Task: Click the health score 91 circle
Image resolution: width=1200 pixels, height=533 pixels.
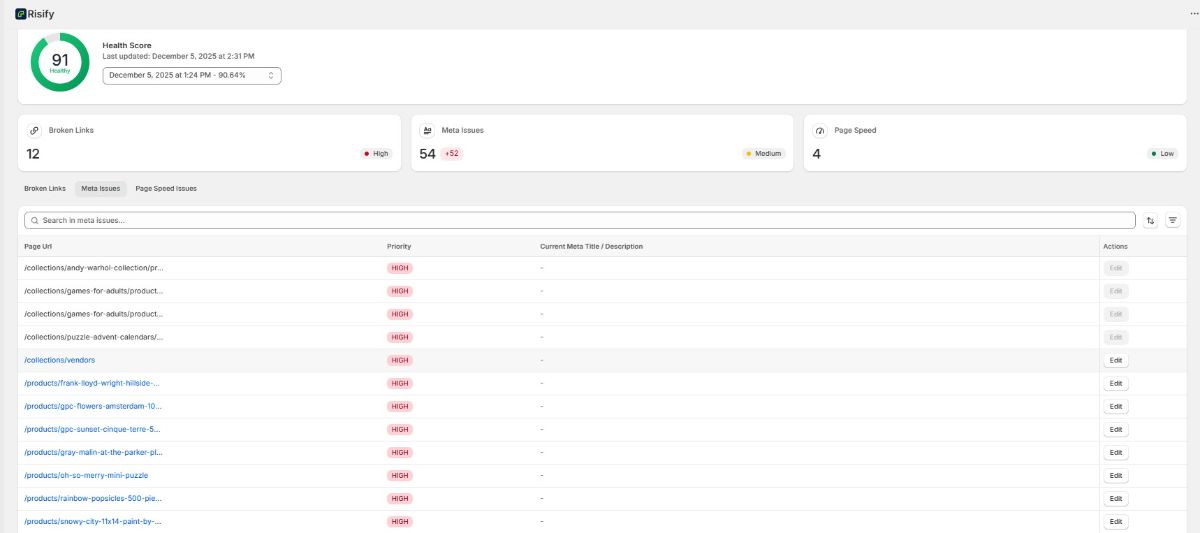Action: click(x=60, y=62)
